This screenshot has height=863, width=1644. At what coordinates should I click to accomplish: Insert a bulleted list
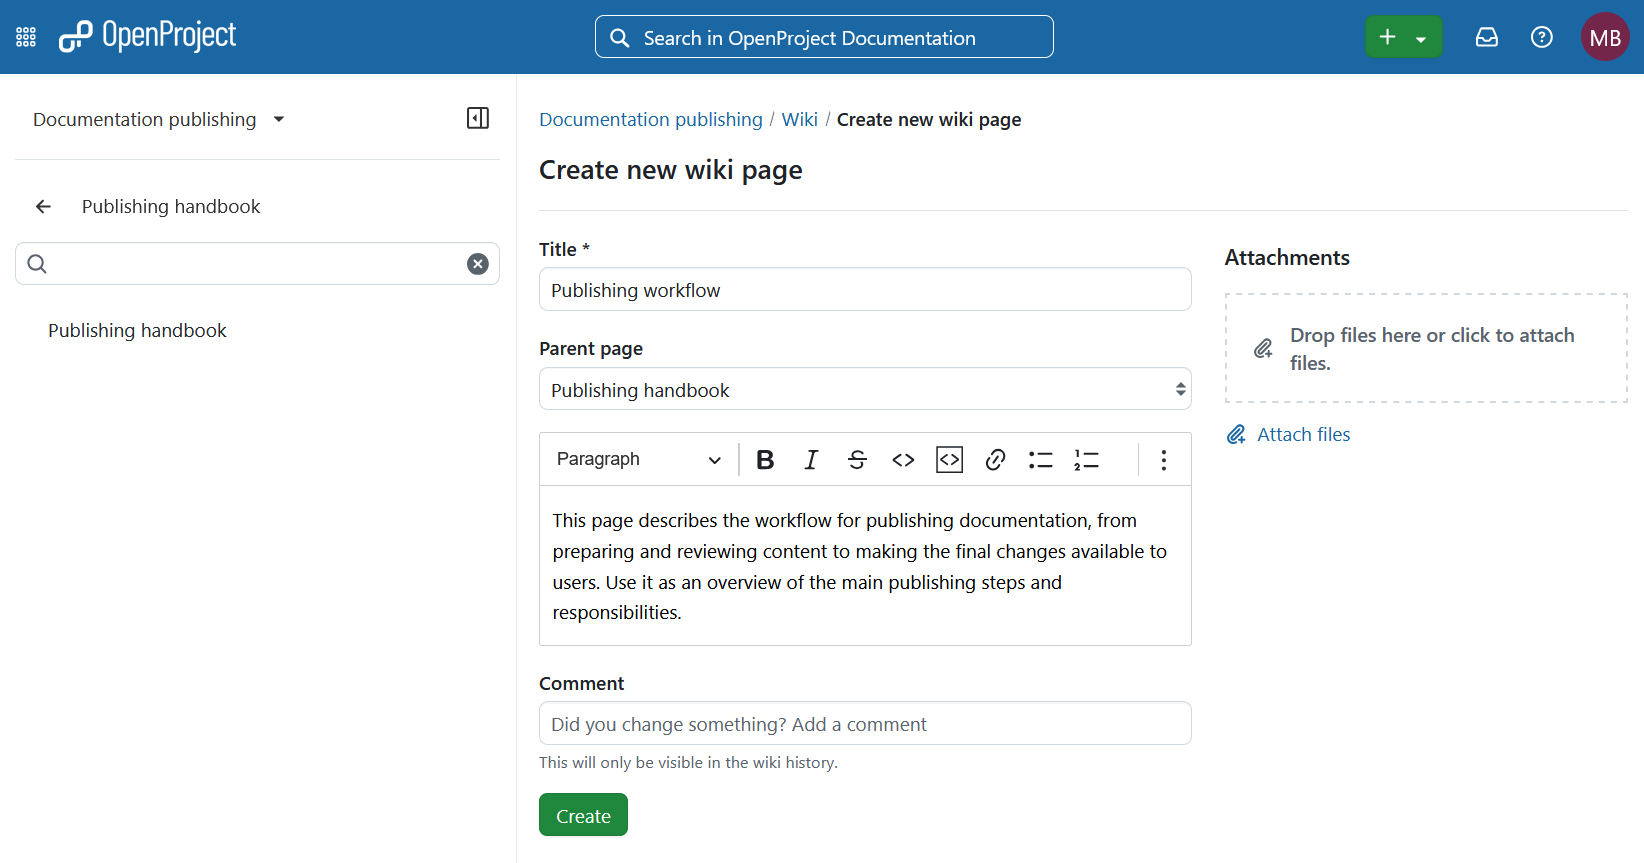tap(1041, 459)
